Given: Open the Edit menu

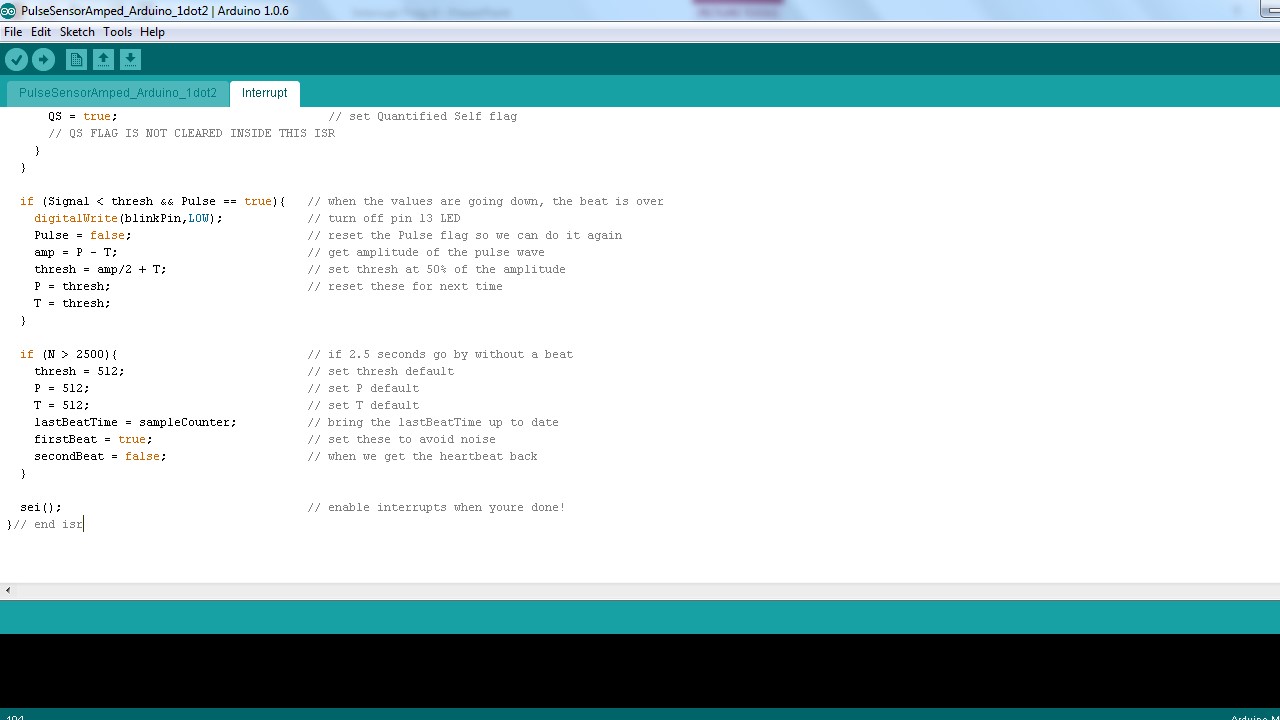Looking at the screenshot, I should point(41,31).
